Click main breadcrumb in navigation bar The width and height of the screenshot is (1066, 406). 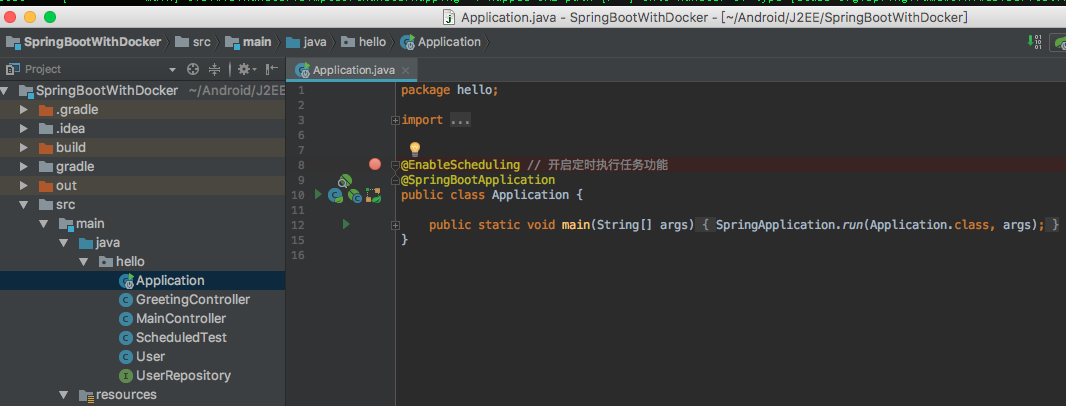(248, 42)
